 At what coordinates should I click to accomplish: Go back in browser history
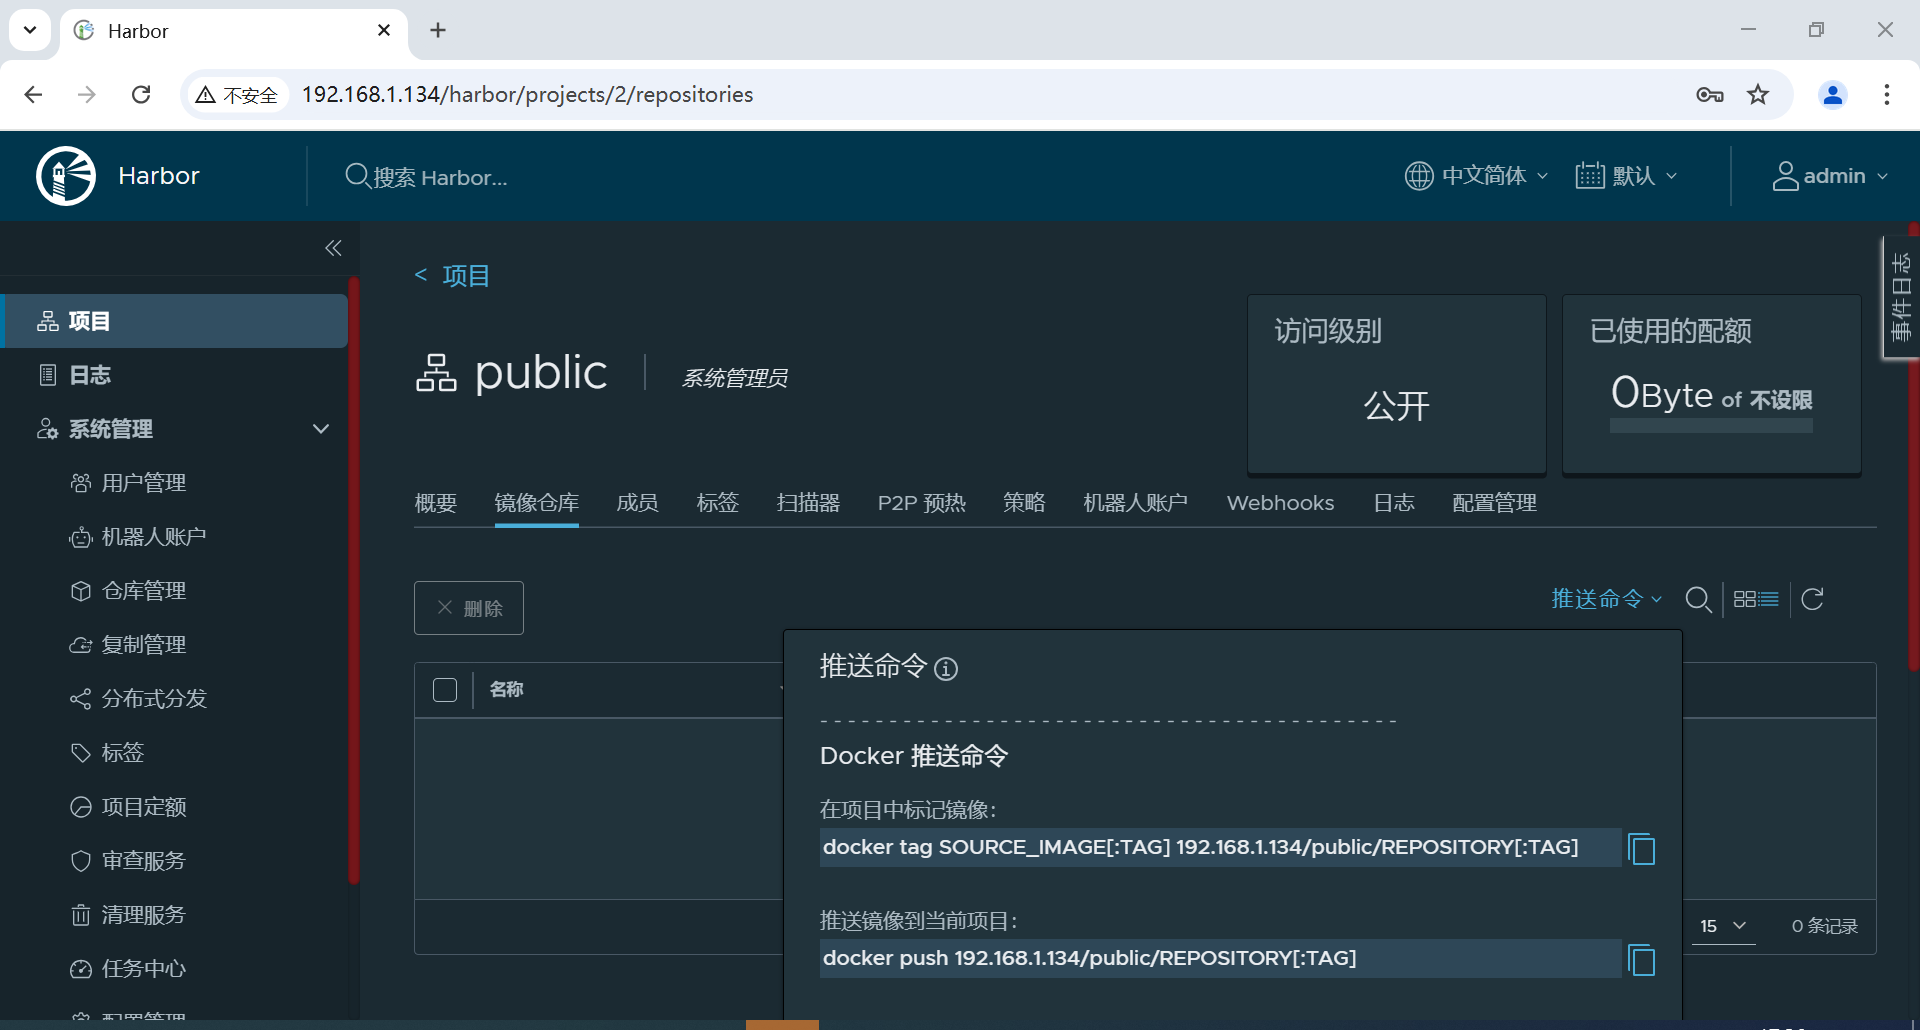33,95
